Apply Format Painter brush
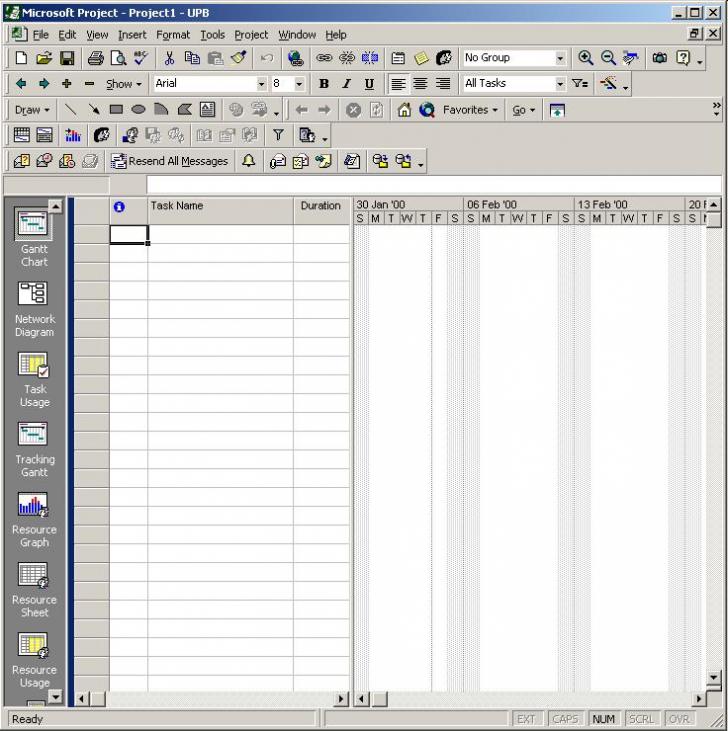 [x=238, y=58]
